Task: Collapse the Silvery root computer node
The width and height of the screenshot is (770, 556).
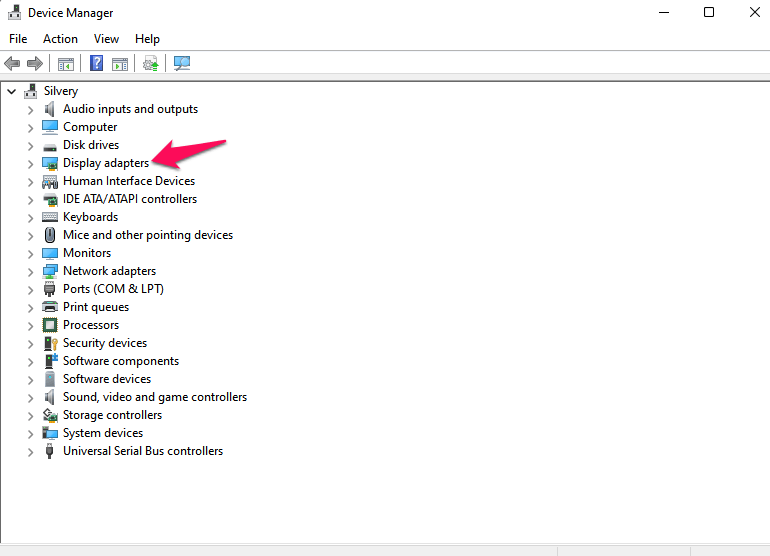Action: click(x=11, y=91)
